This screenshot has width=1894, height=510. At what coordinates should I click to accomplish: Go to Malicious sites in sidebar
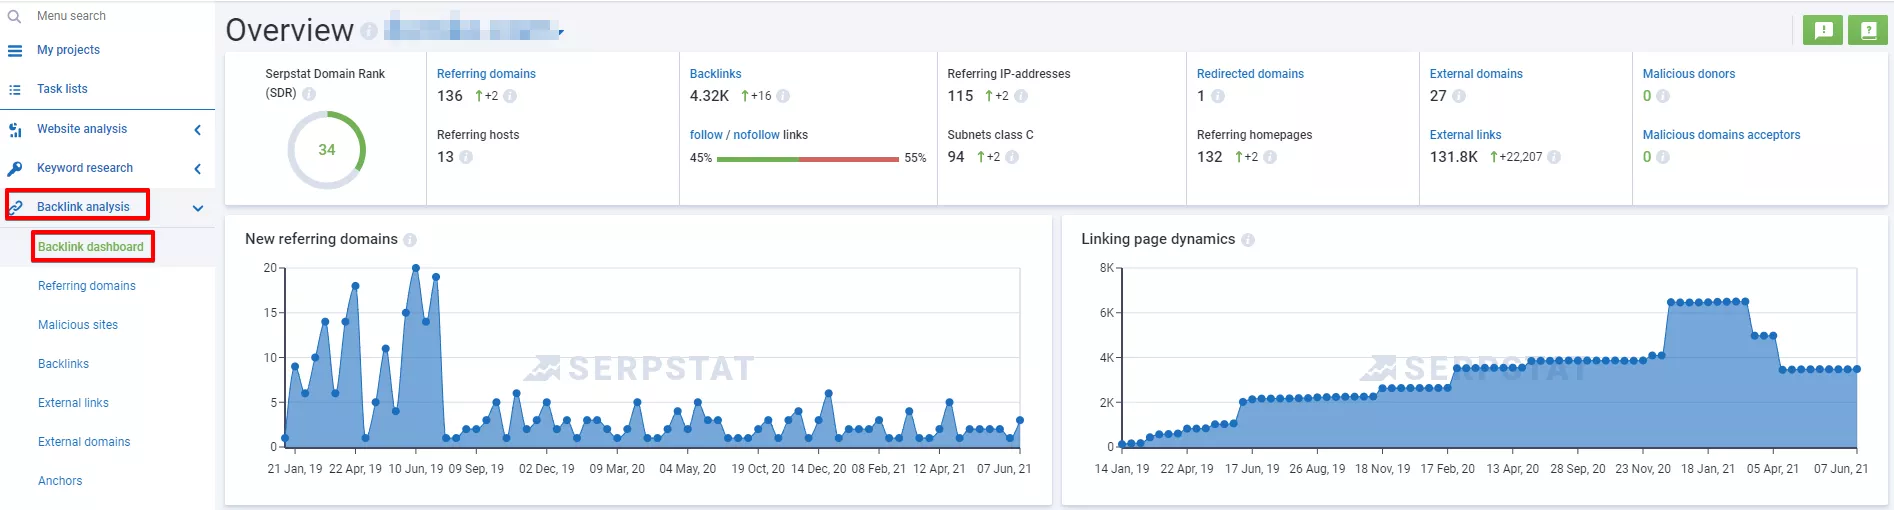78,325
